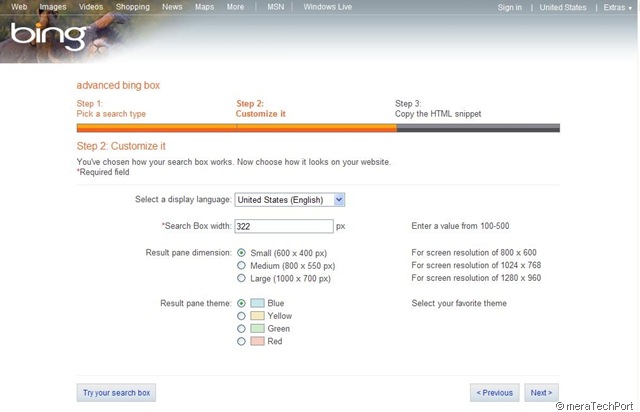Click Step 1 Pick a search type
Screen dimensions: 640x412
(x=111, y=109)
